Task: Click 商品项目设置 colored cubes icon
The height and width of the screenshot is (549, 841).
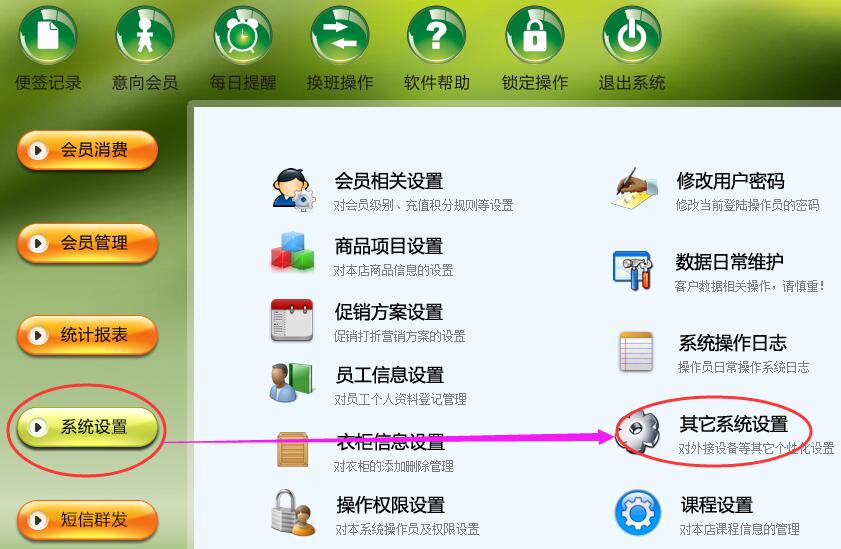Action: tap(292, 251)
